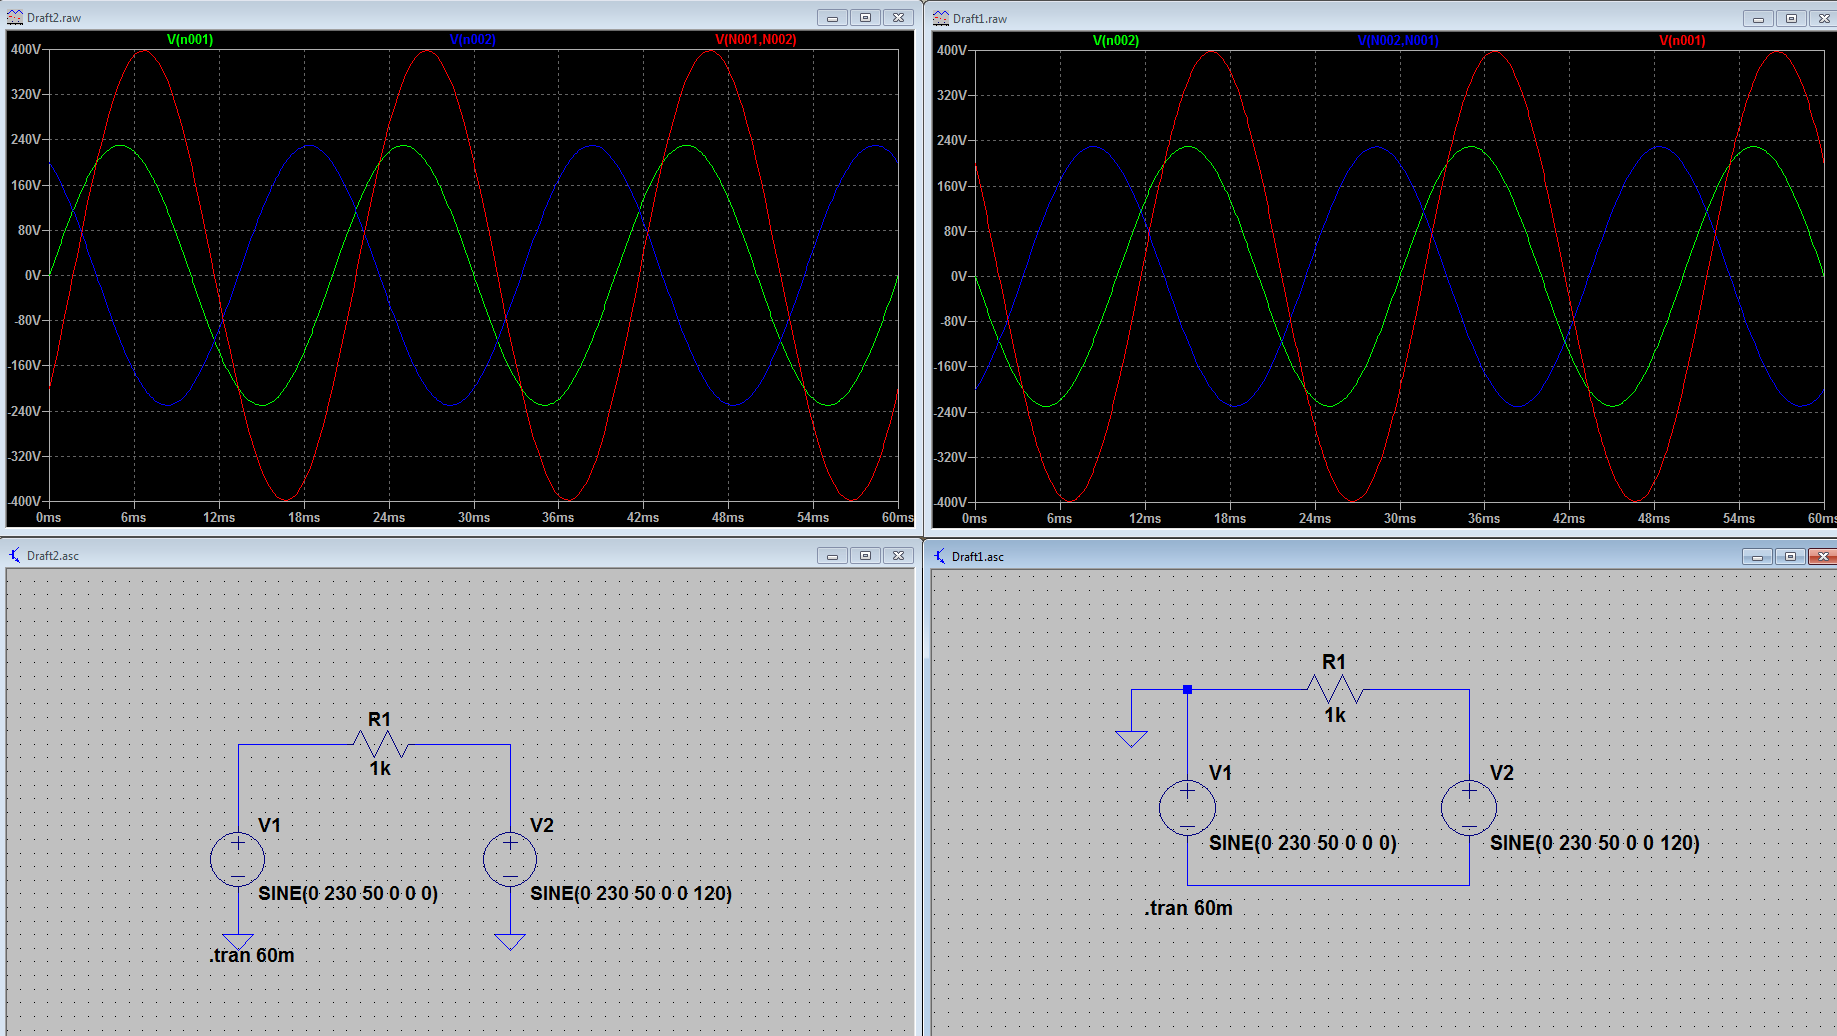Click the V2 label in Draft1.asc
The width and height of the screenshot is (1837, 1036).
pyautogui.click(x=1502, y=773)
